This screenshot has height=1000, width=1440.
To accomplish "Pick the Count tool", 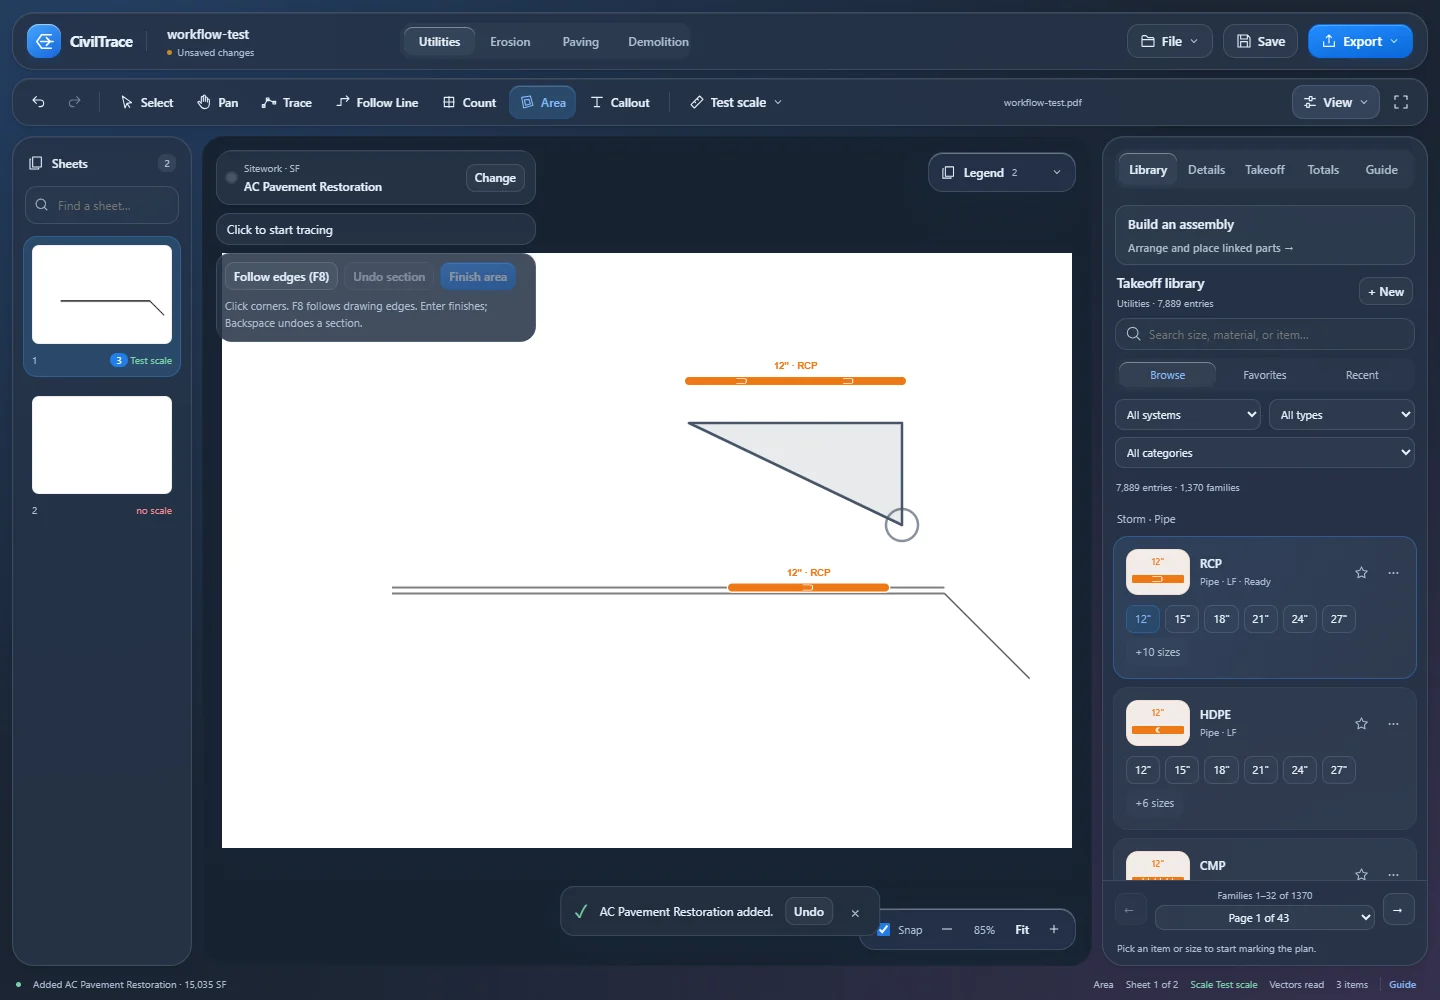I will 469,102.
